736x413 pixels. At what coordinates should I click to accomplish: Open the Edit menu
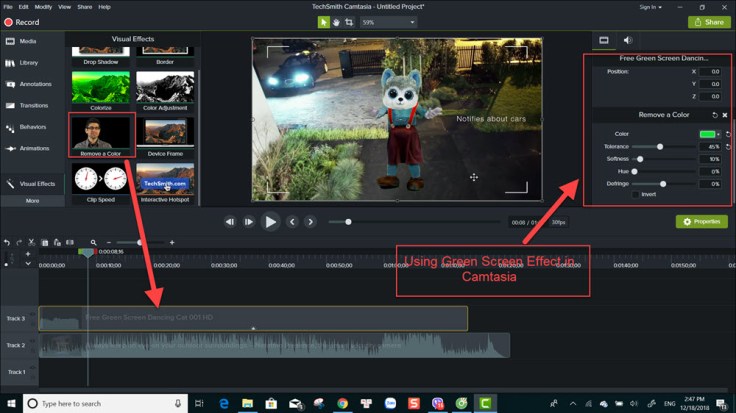click(x=23, y=7)
